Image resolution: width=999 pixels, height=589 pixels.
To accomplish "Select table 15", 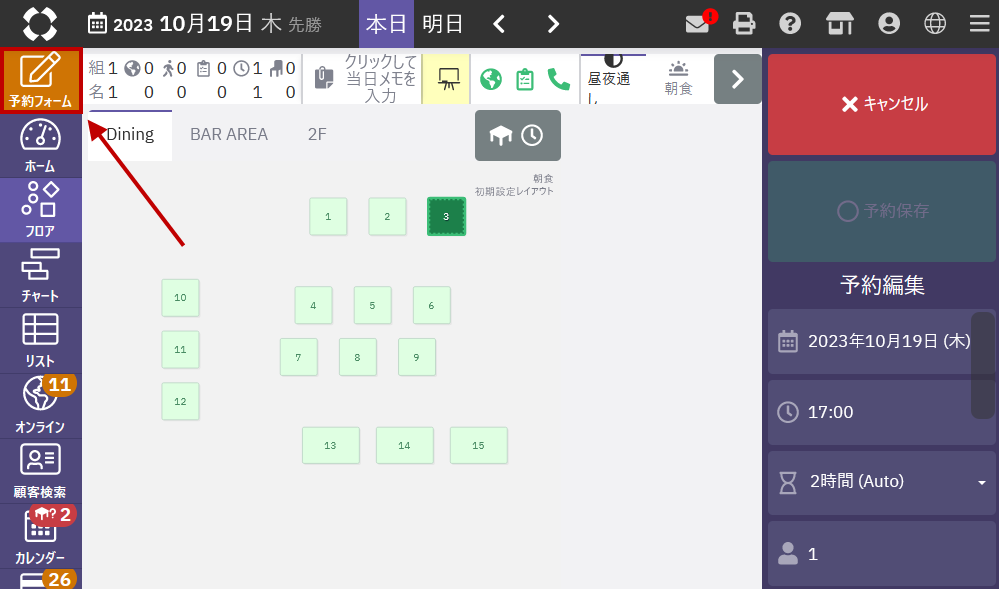I will (x=478, y=446).
